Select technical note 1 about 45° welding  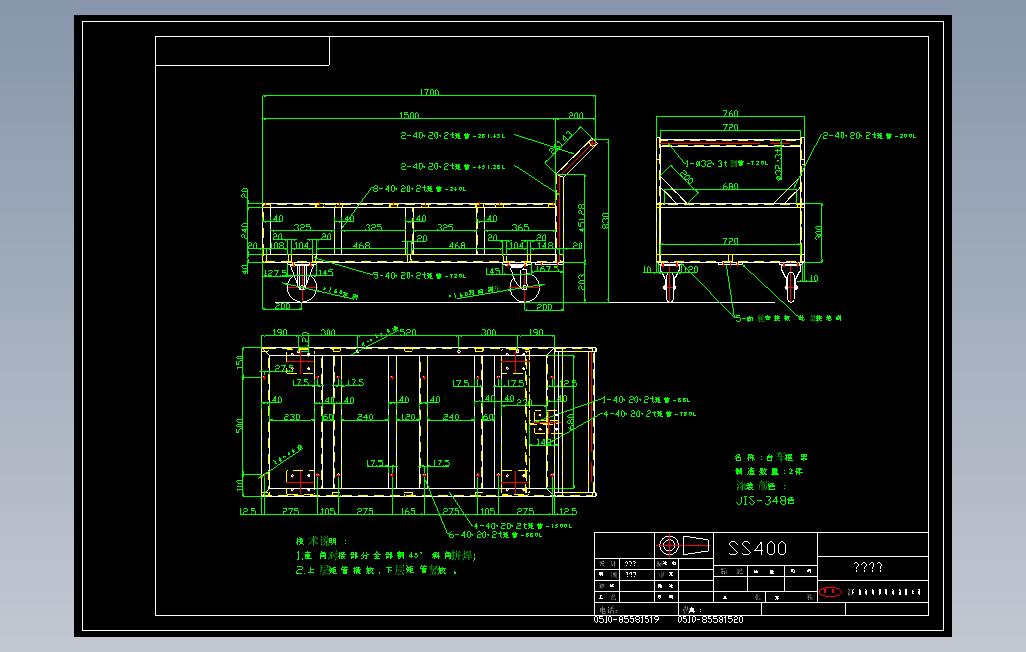point(386,556)
